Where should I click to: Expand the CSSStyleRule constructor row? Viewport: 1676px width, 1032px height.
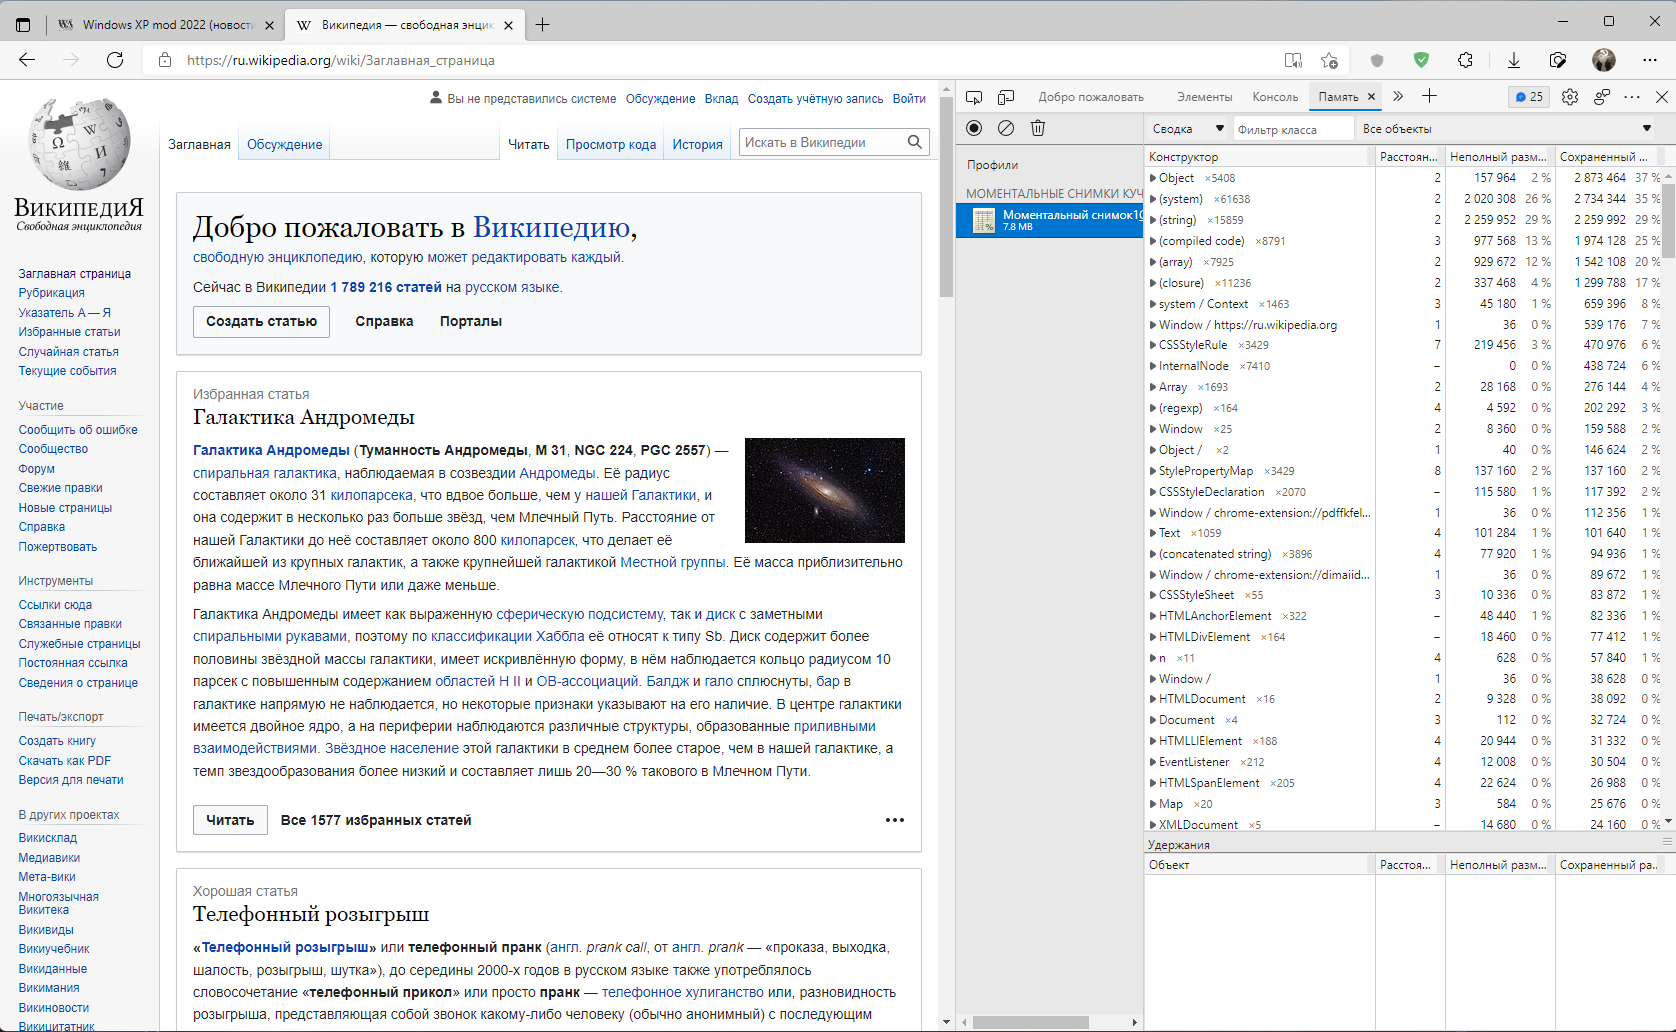1153,345
